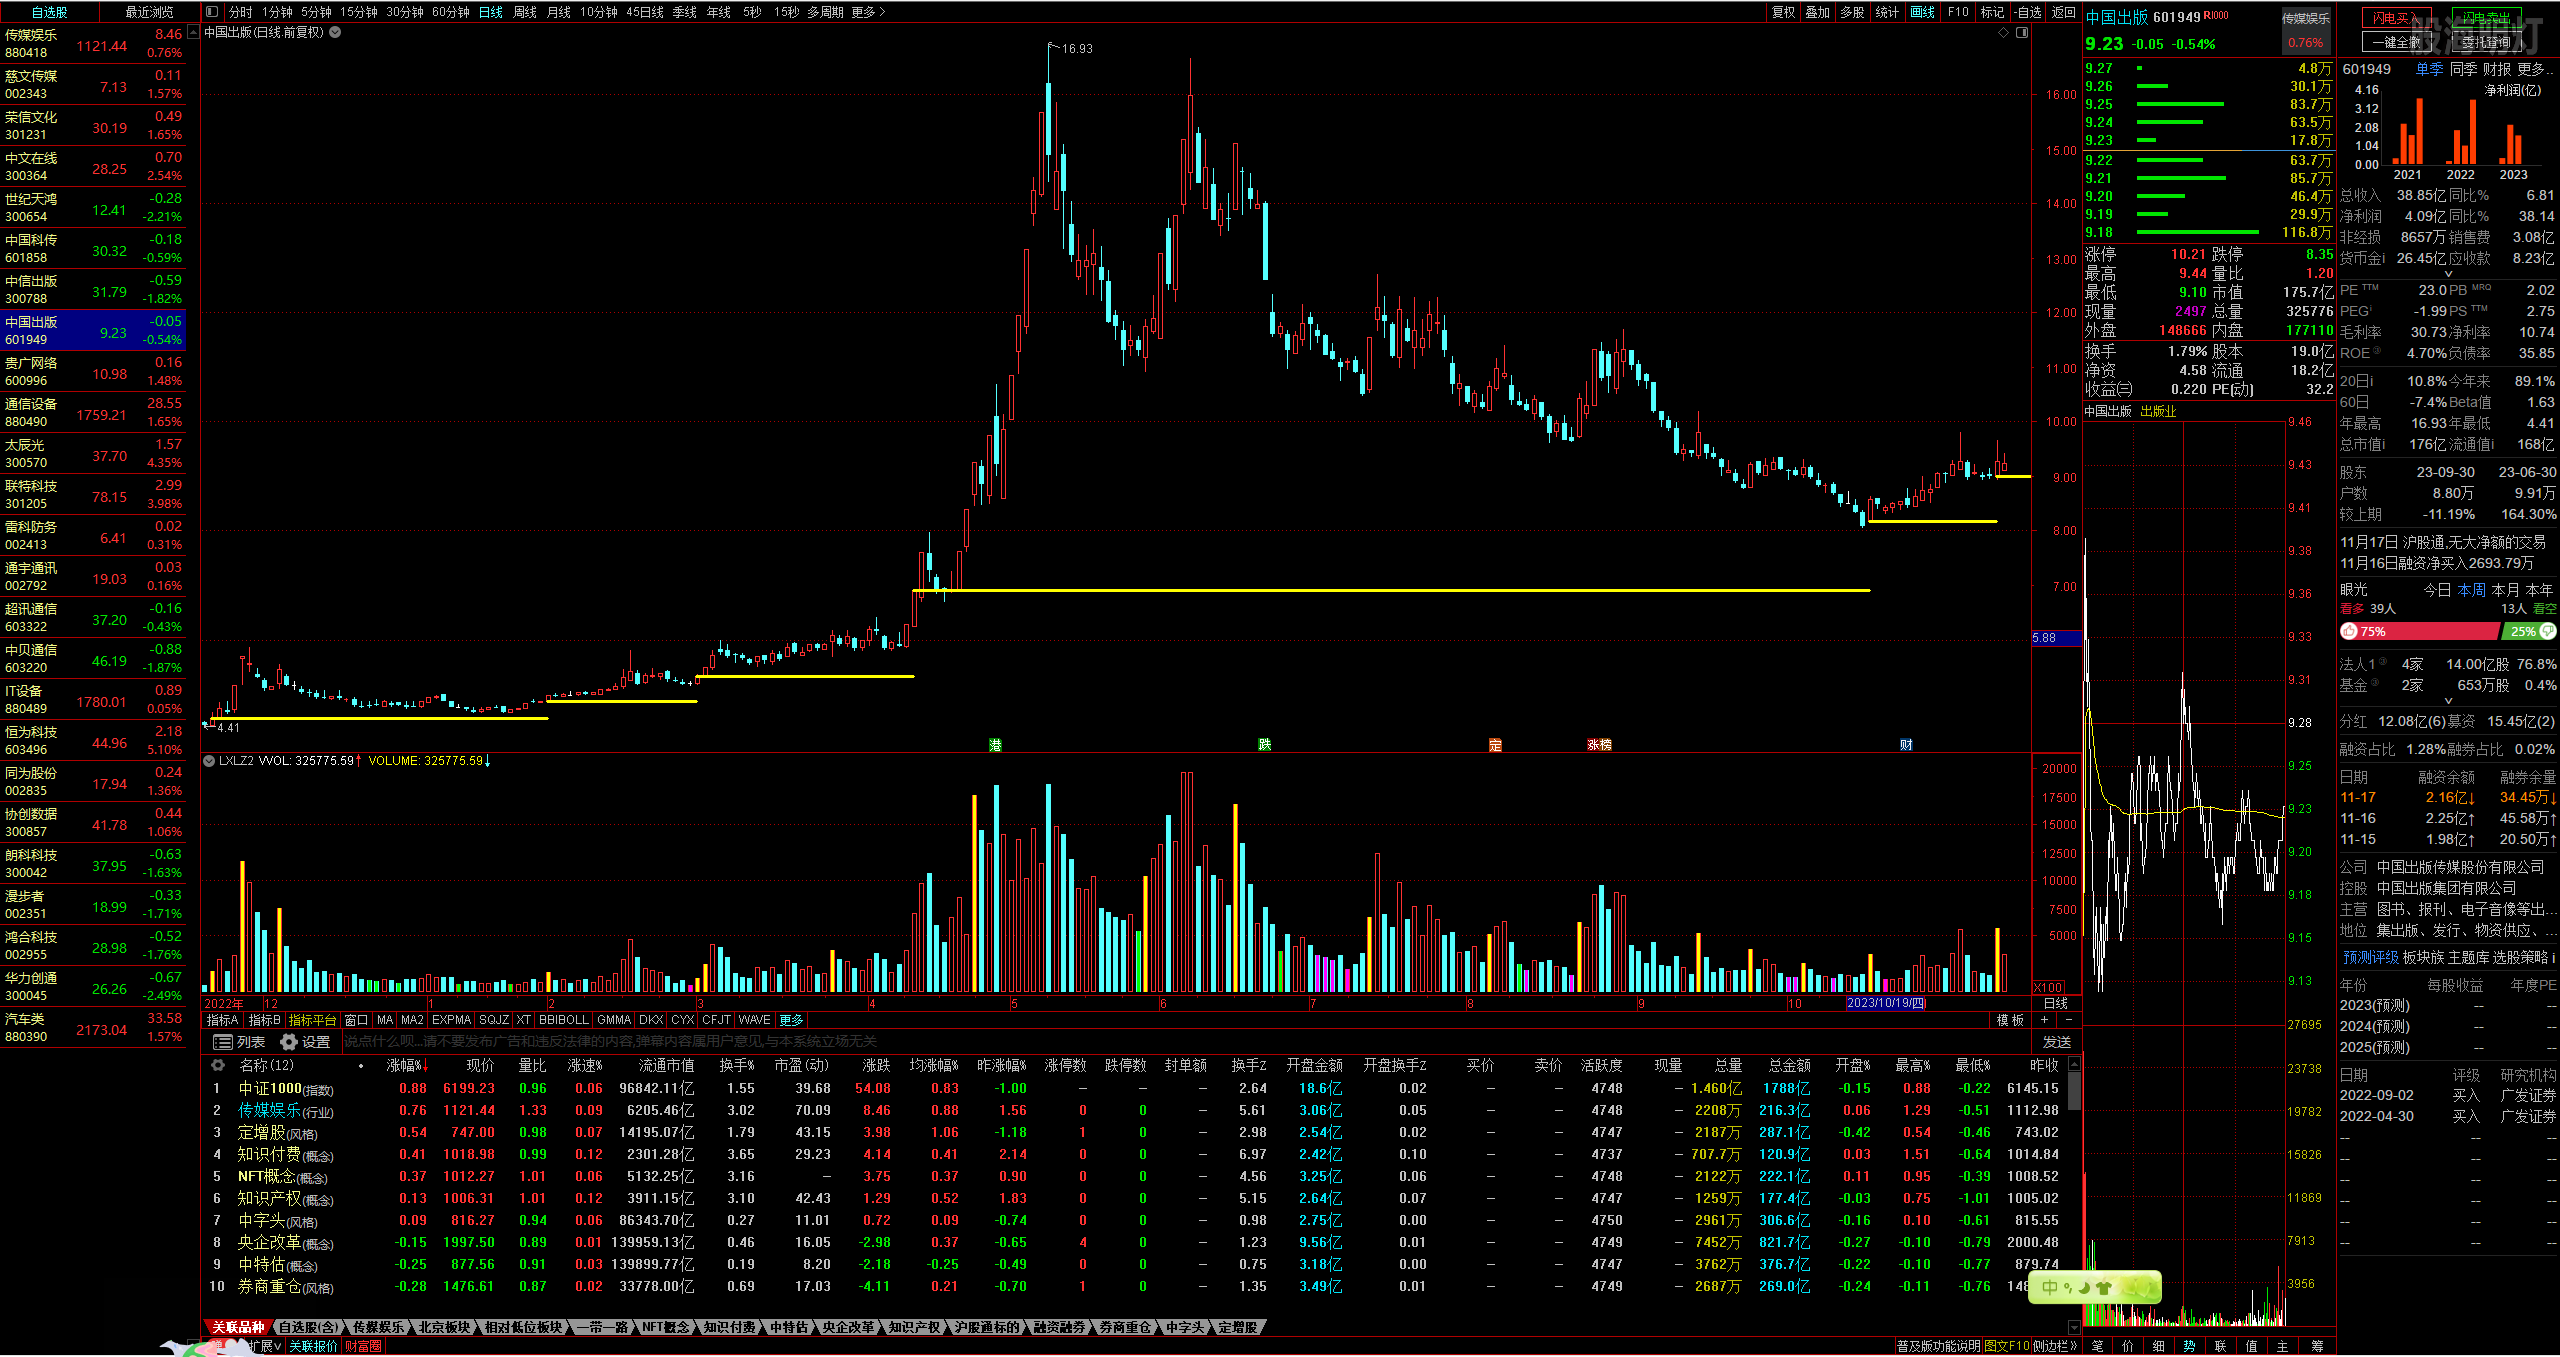
Task: Open the 图文F10 link
Action: coord(2007,1346)
